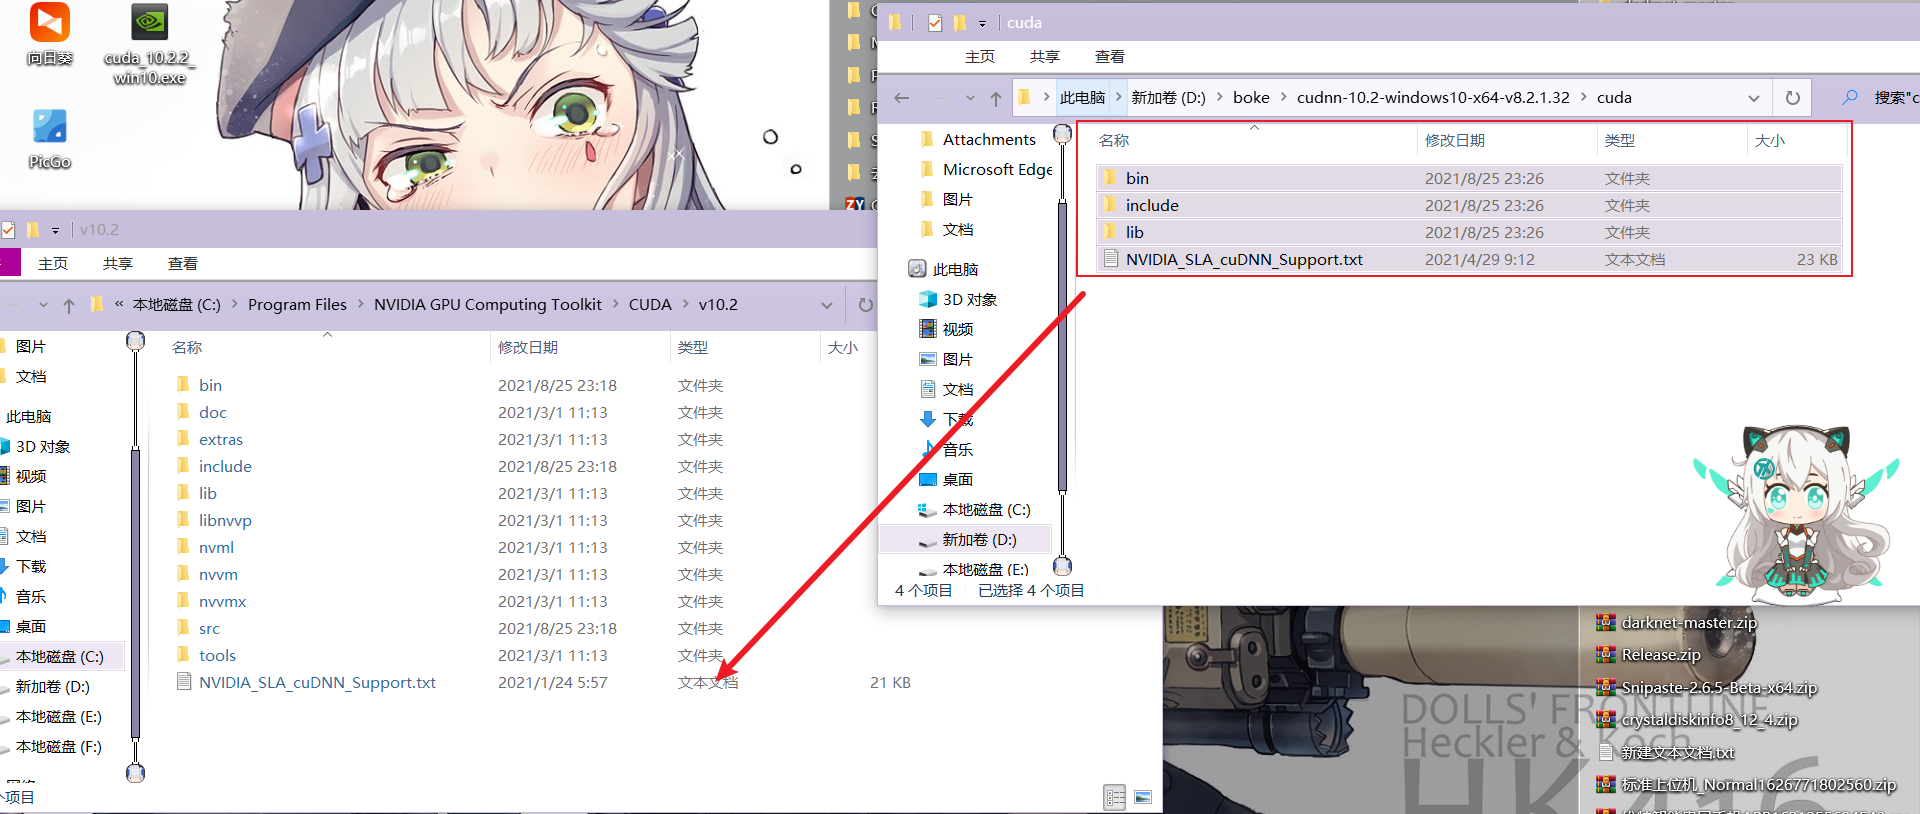1920x814 pixels.
Task: Select 视频 in cuda window navigation pane
Action: (x=946, y=330)
